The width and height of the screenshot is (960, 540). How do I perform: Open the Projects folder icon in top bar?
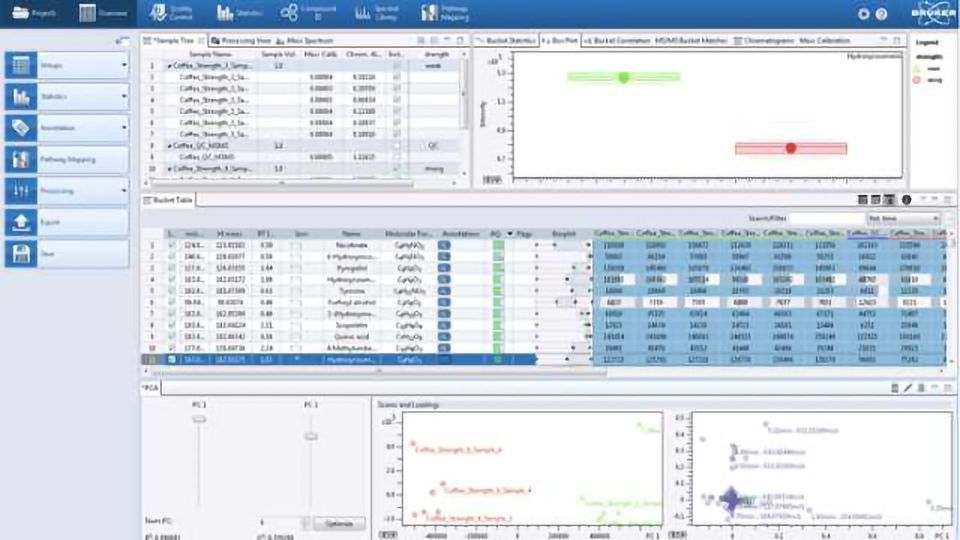coord(21,12)
